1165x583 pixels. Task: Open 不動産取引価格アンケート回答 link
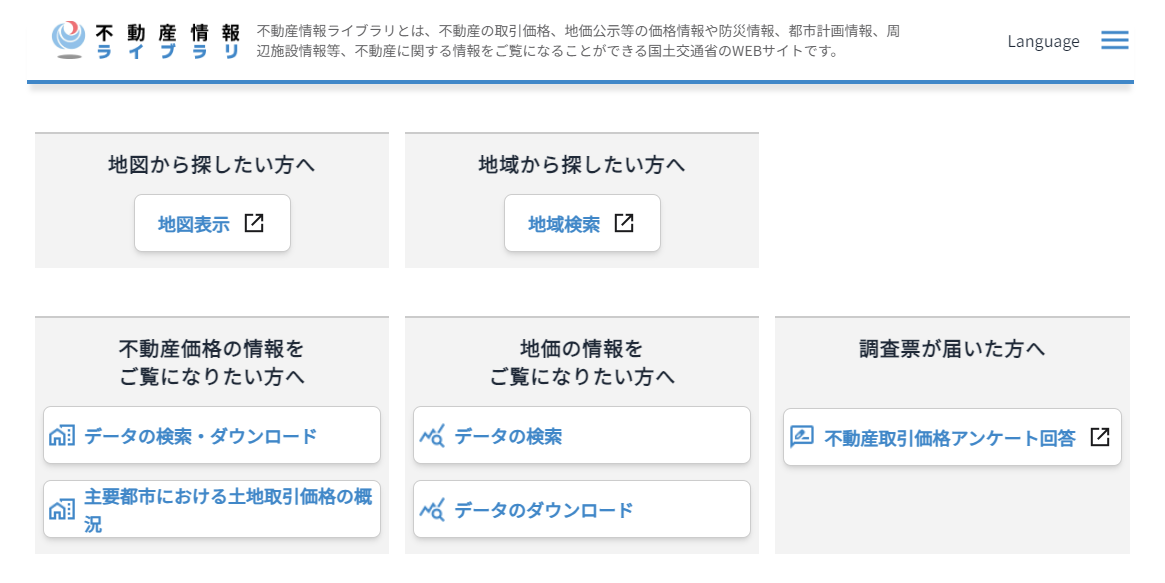(950, 438)
